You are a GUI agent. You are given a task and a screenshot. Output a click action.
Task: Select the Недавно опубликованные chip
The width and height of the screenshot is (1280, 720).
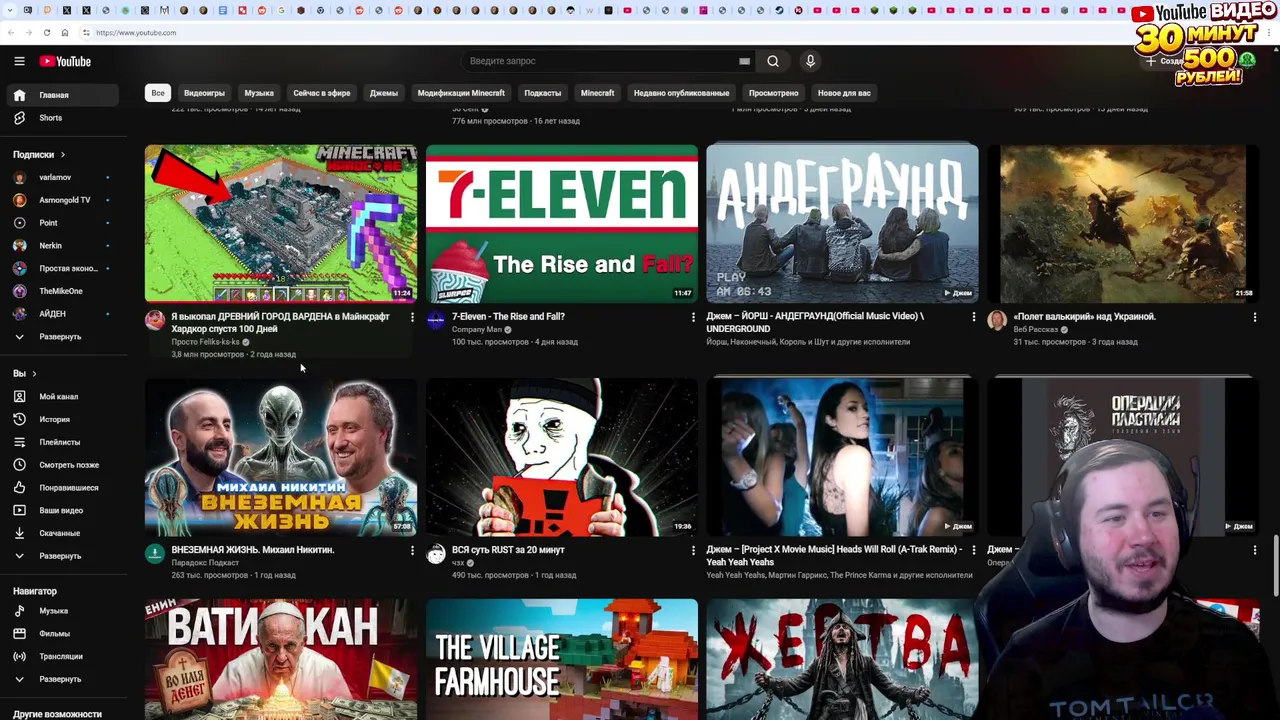click(681, 93)
